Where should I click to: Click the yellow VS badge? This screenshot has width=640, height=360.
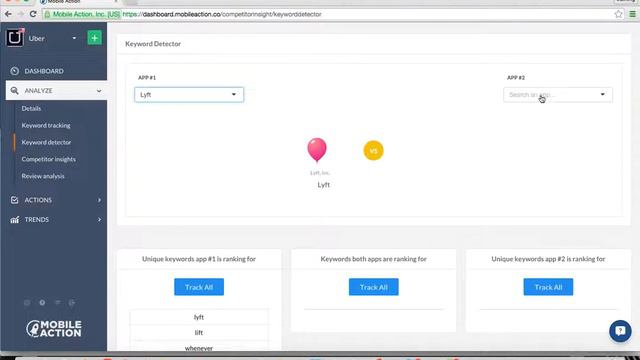point(373,151)
